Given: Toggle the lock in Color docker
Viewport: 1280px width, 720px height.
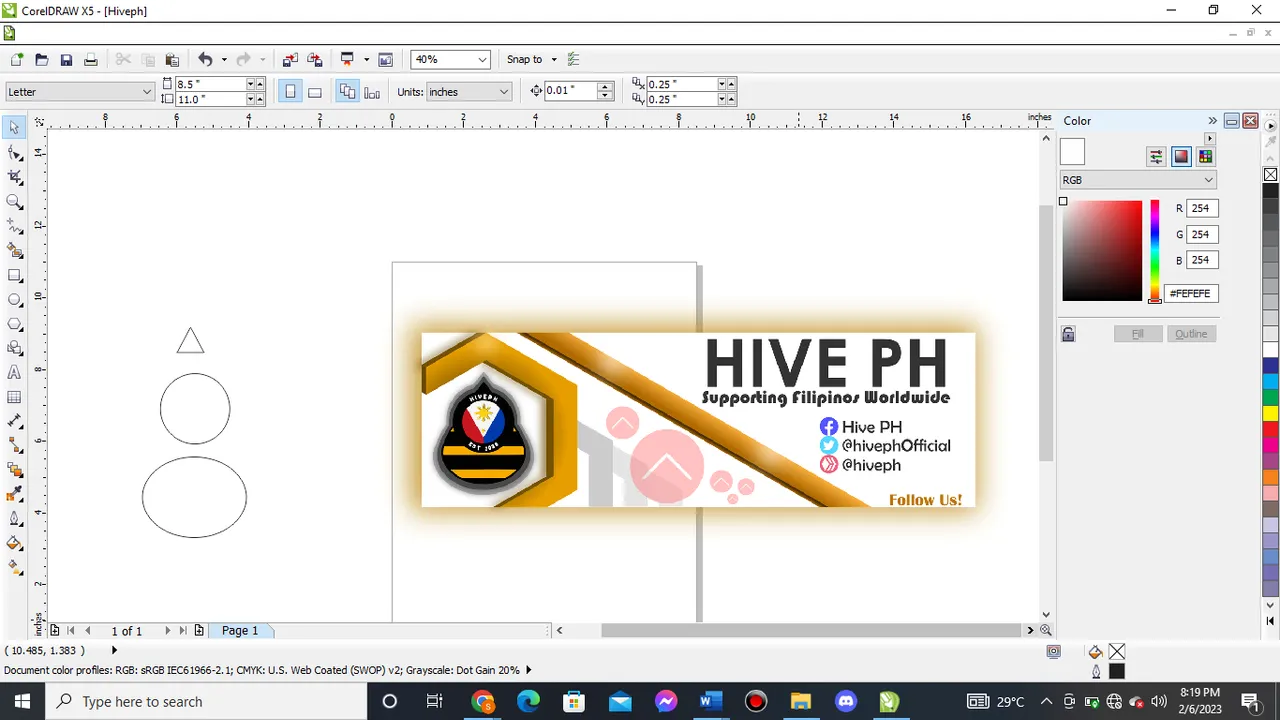Looking at the screenshot, I should click(x=1068, y=334).
